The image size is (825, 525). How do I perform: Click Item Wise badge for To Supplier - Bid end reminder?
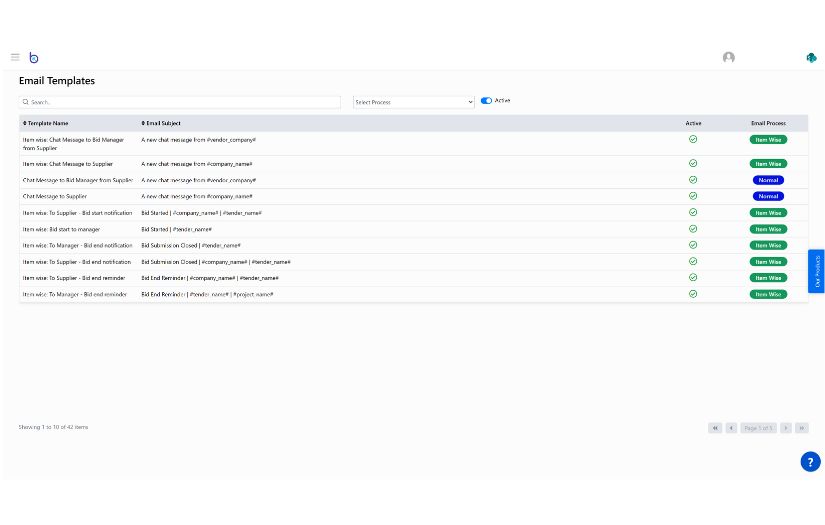point(768,278)
